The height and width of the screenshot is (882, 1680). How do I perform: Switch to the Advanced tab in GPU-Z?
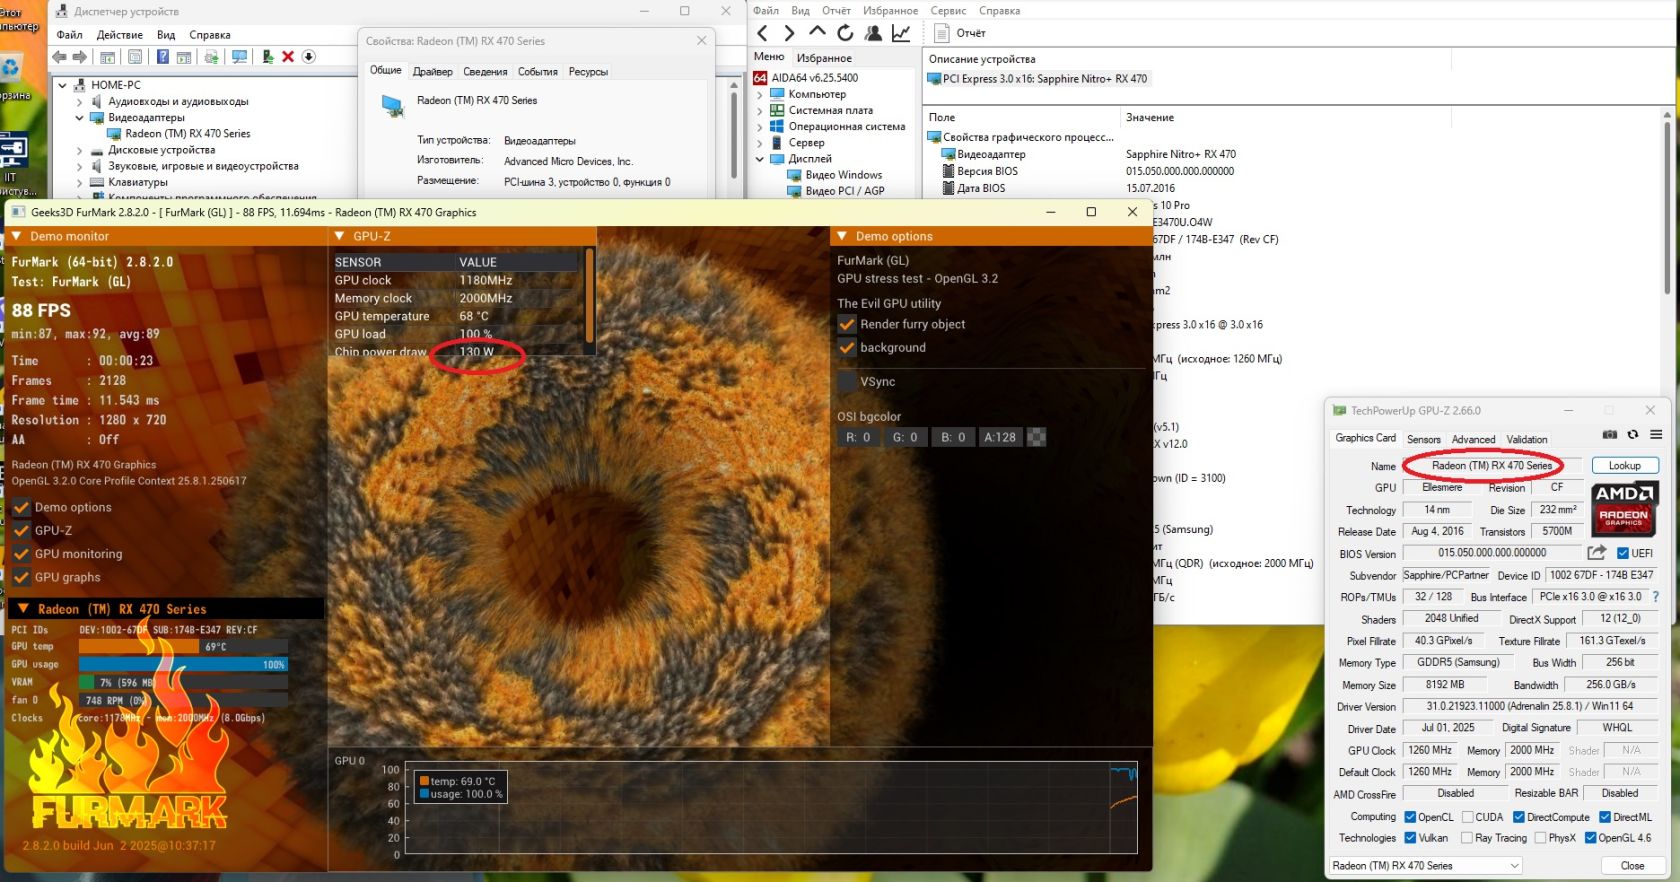click(x=1474, y=439)
